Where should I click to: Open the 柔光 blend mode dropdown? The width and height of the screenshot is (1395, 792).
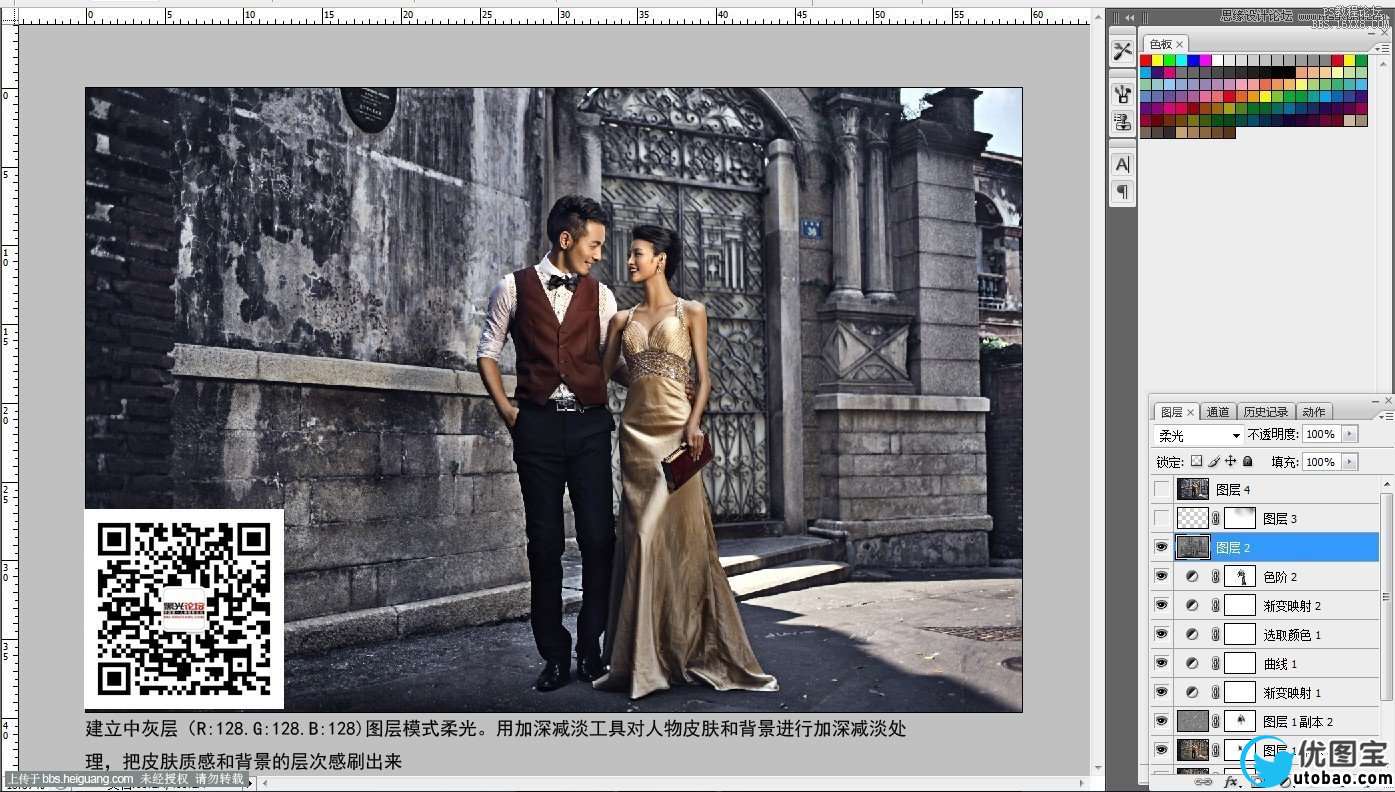tap(1199, 435)
